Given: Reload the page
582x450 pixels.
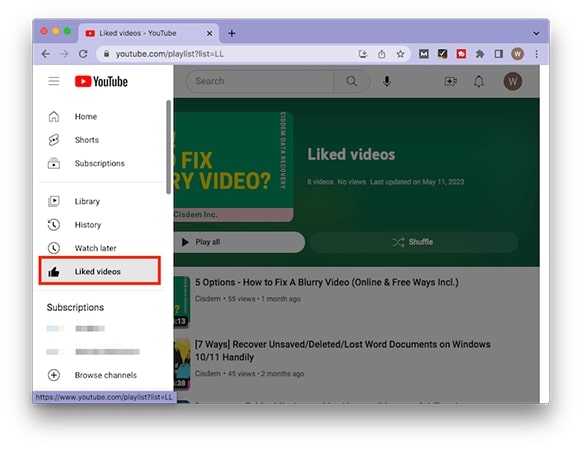Looking at the screenshot, I should [x=83, y=54].
